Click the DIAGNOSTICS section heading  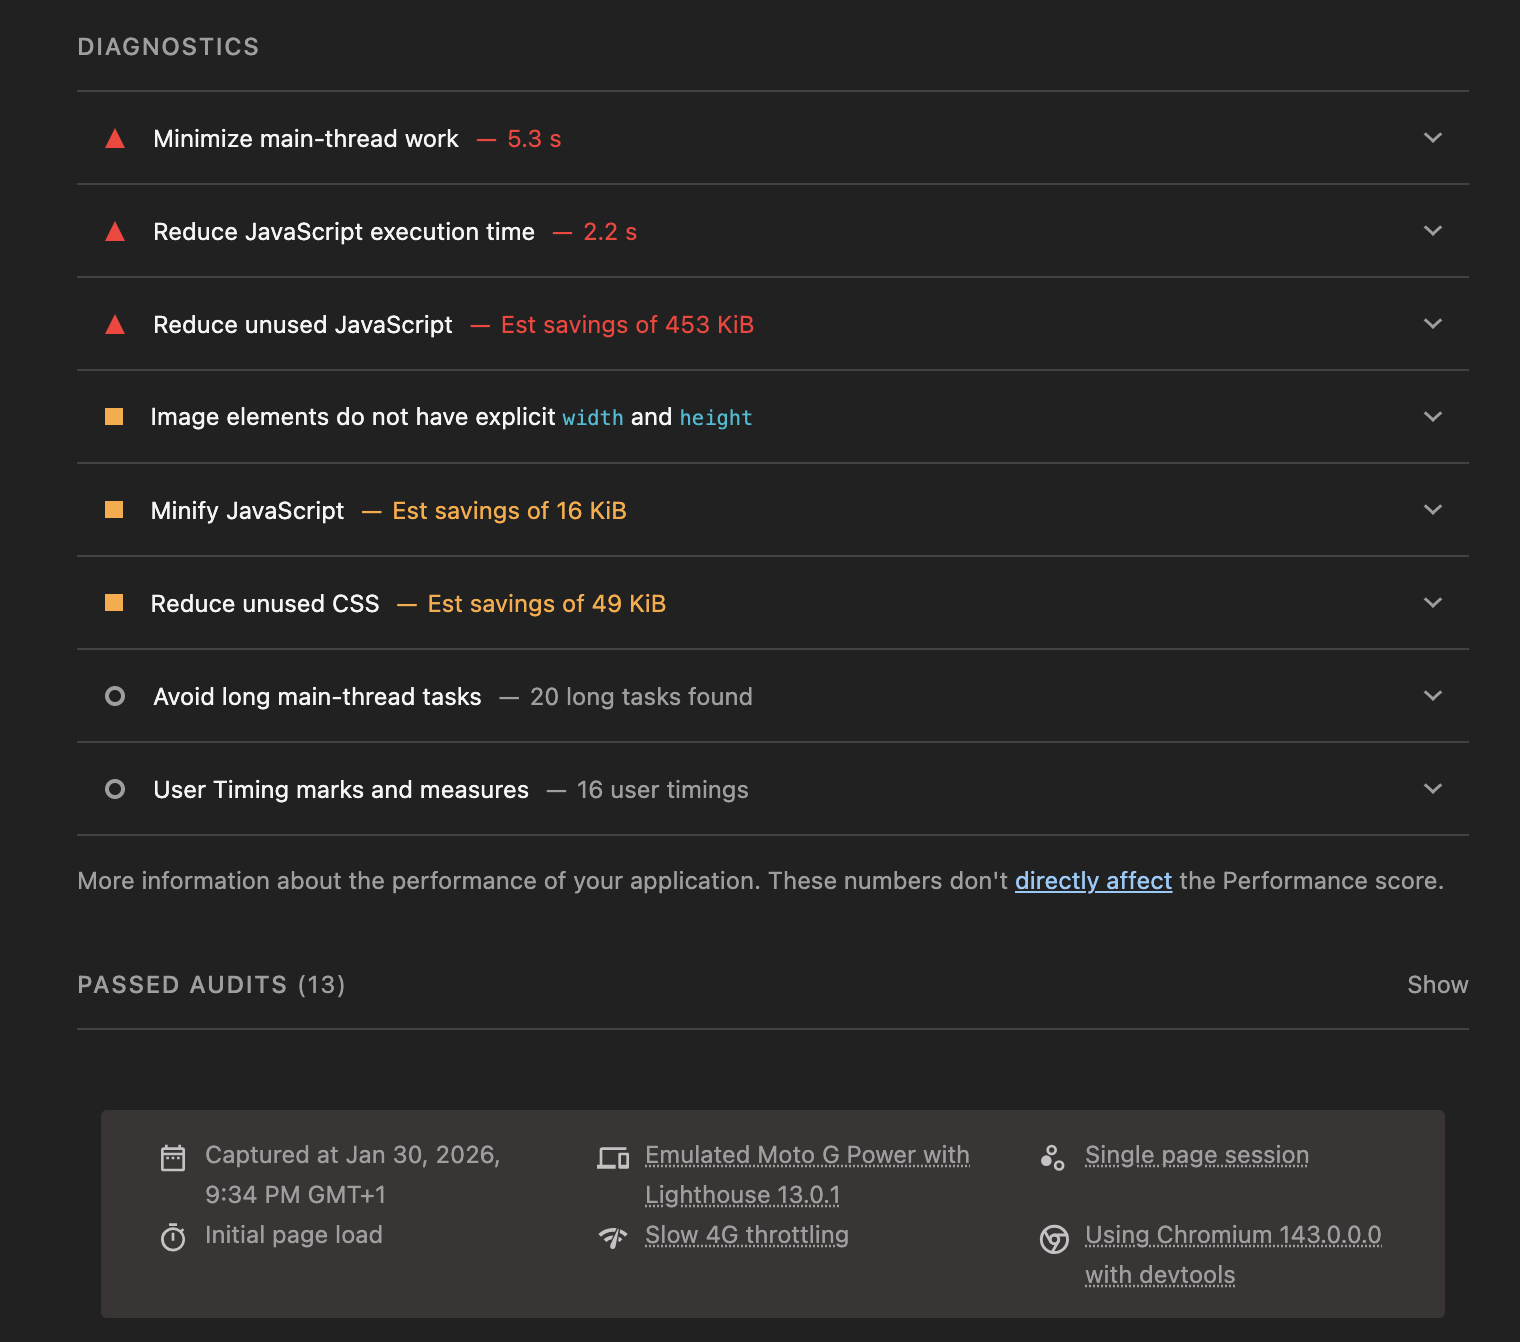coord(168,46)
